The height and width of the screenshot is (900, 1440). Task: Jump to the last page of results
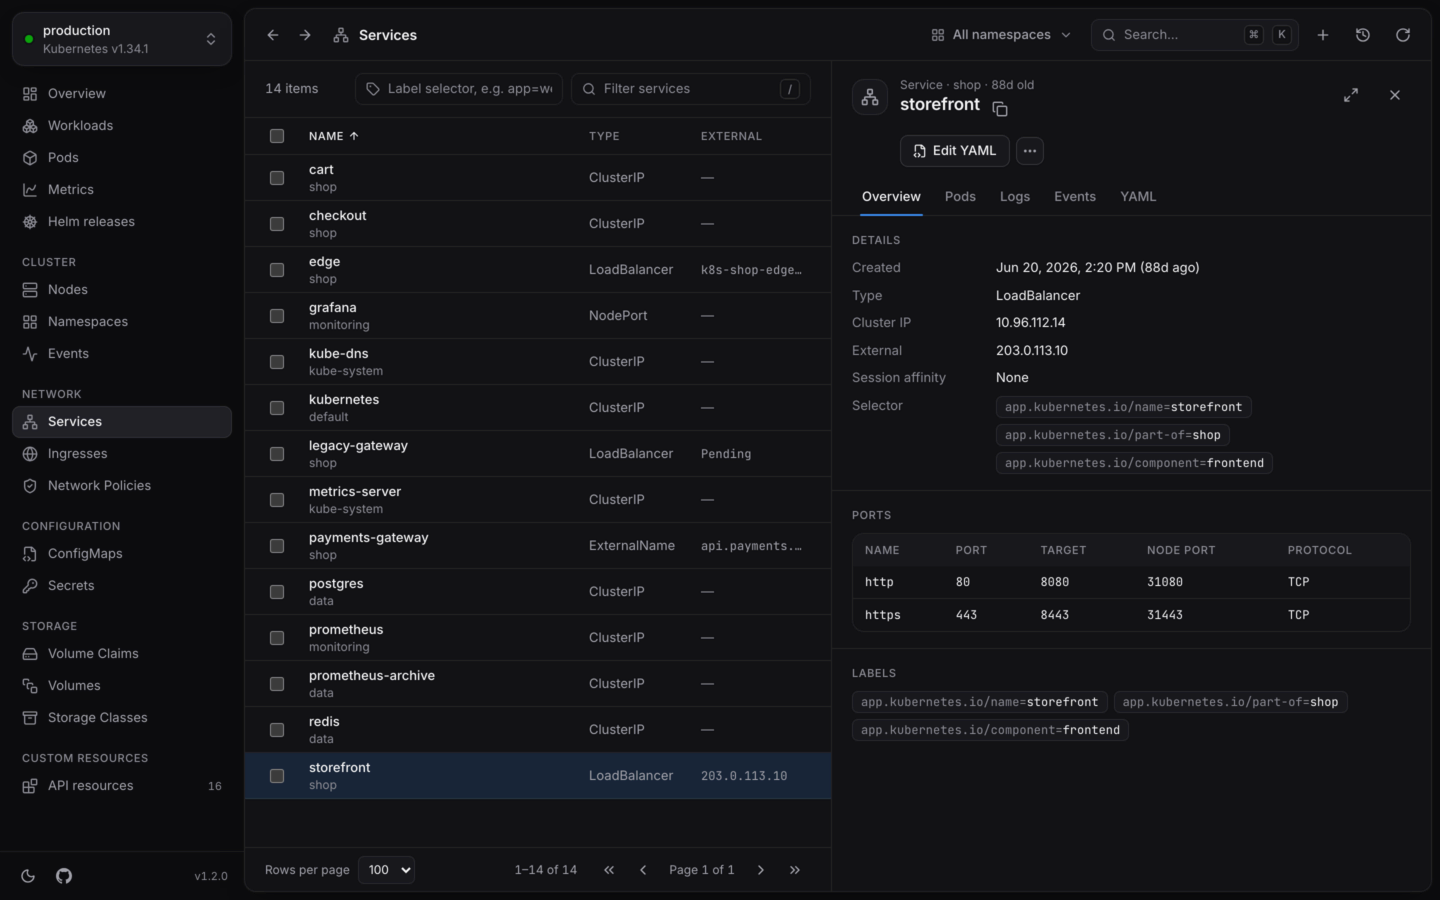[795, 870]
